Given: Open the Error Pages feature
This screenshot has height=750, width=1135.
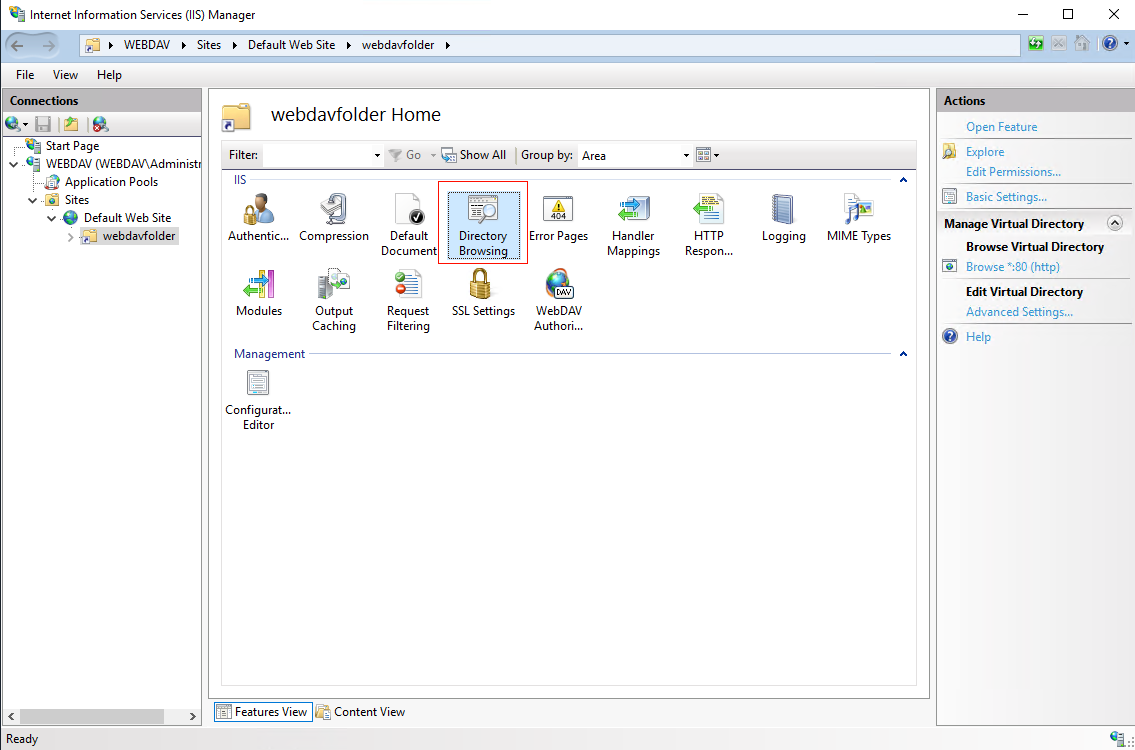Looking at the screenshot, I should 558,218.
